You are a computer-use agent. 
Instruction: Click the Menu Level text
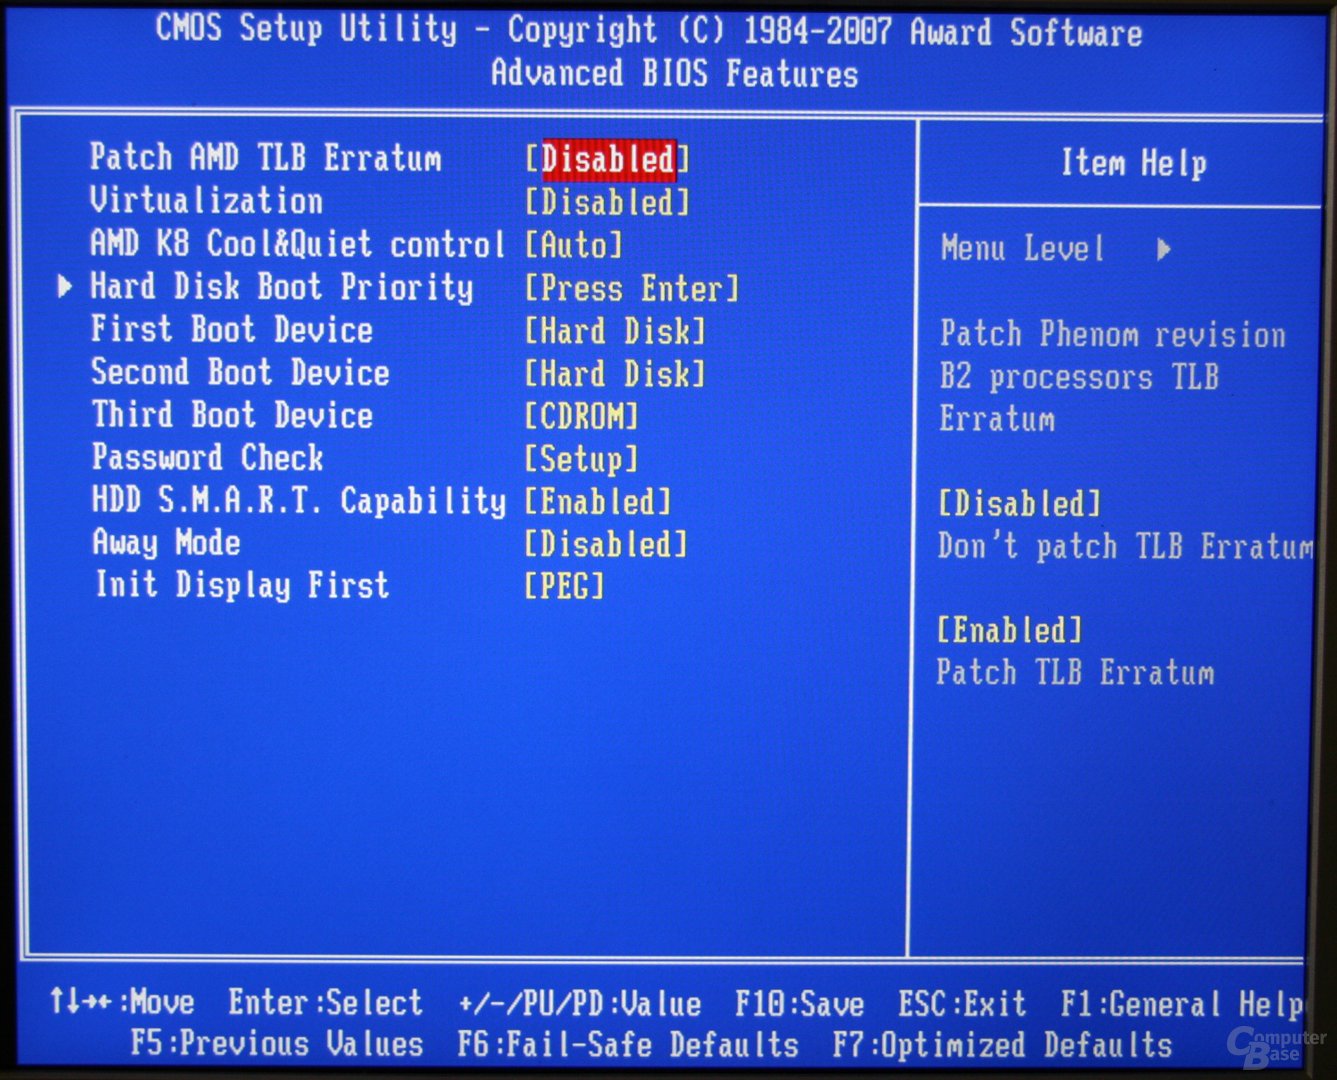[1022, 248]
